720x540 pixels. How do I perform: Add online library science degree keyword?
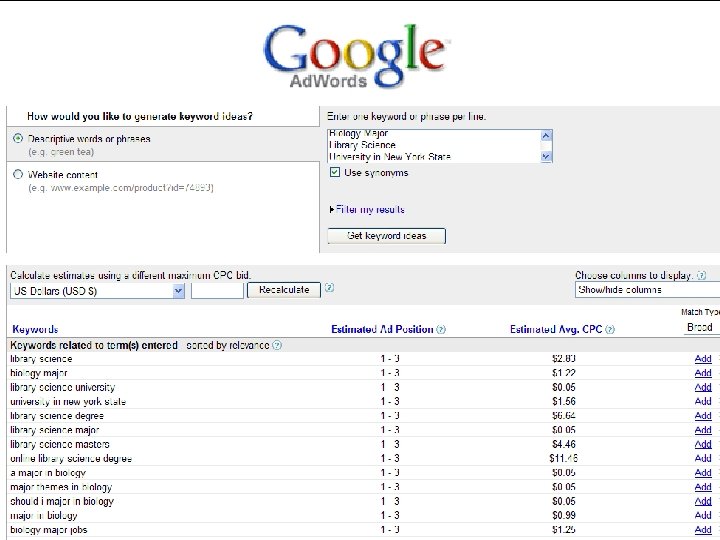[703, 458]
